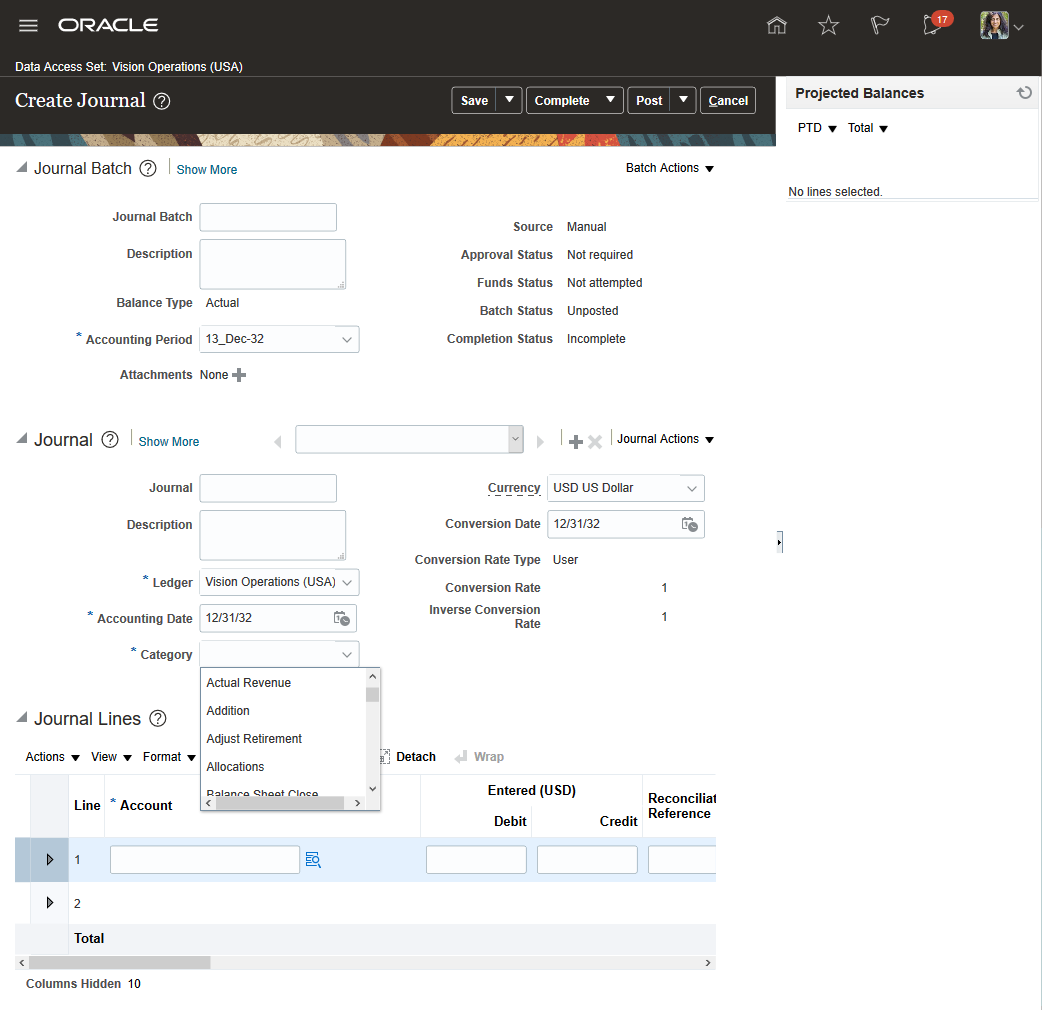Viewport: 1042px width, 1010px height.
Task: Click Show More for Journal Batch
Action: coord(207,169)
